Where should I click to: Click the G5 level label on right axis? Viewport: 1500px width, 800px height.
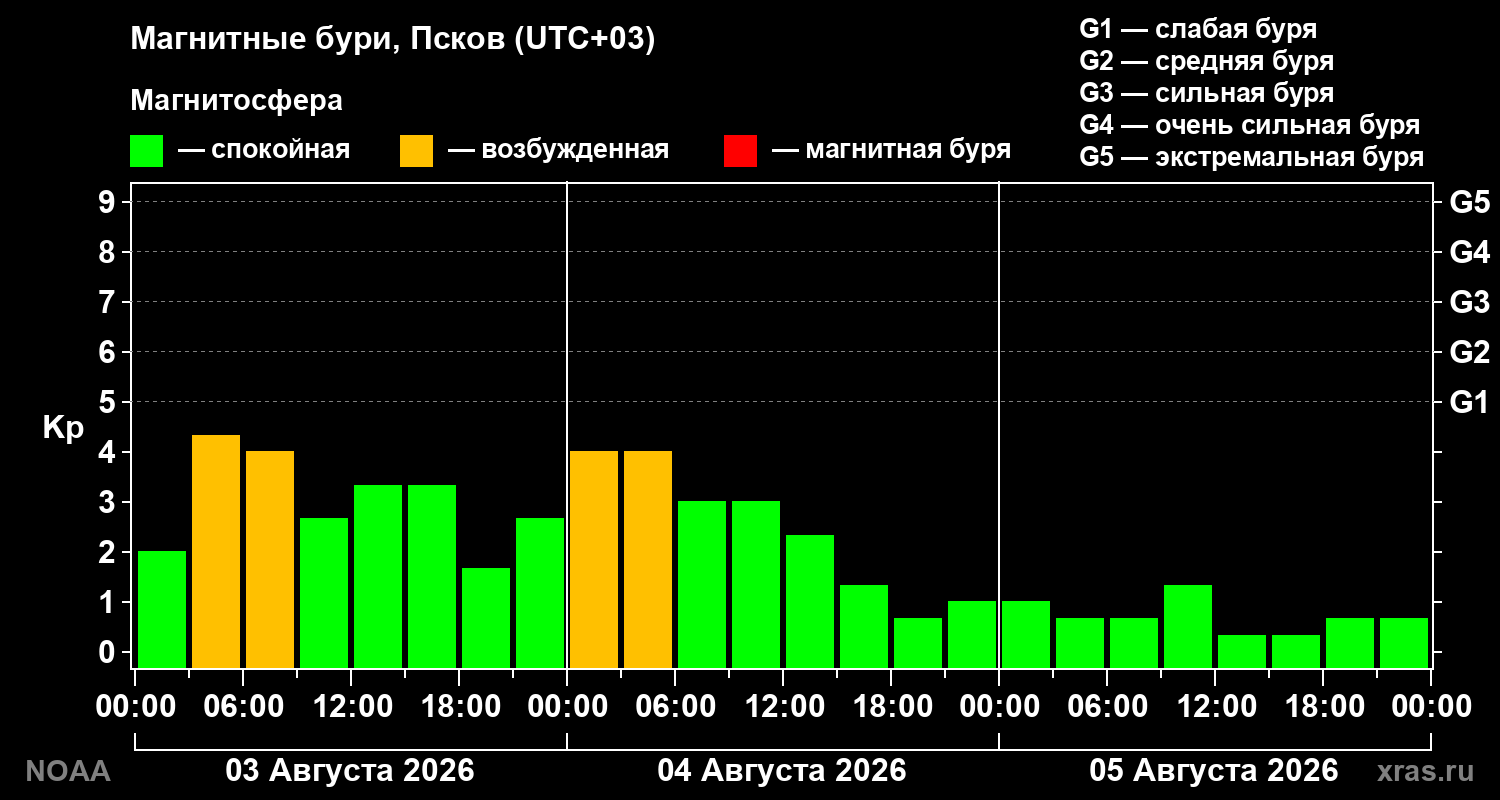pyautogui.click(x=1469, y=202)
